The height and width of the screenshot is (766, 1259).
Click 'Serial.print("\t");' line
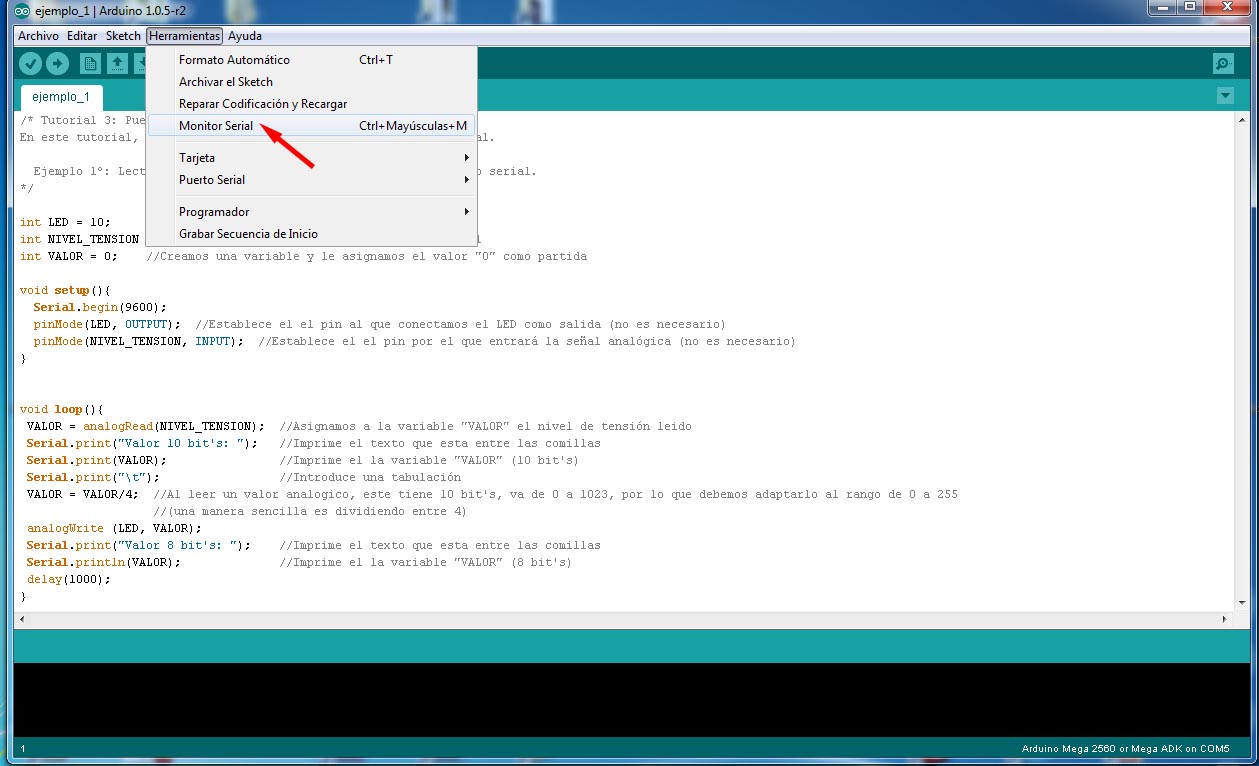[93, 477]
